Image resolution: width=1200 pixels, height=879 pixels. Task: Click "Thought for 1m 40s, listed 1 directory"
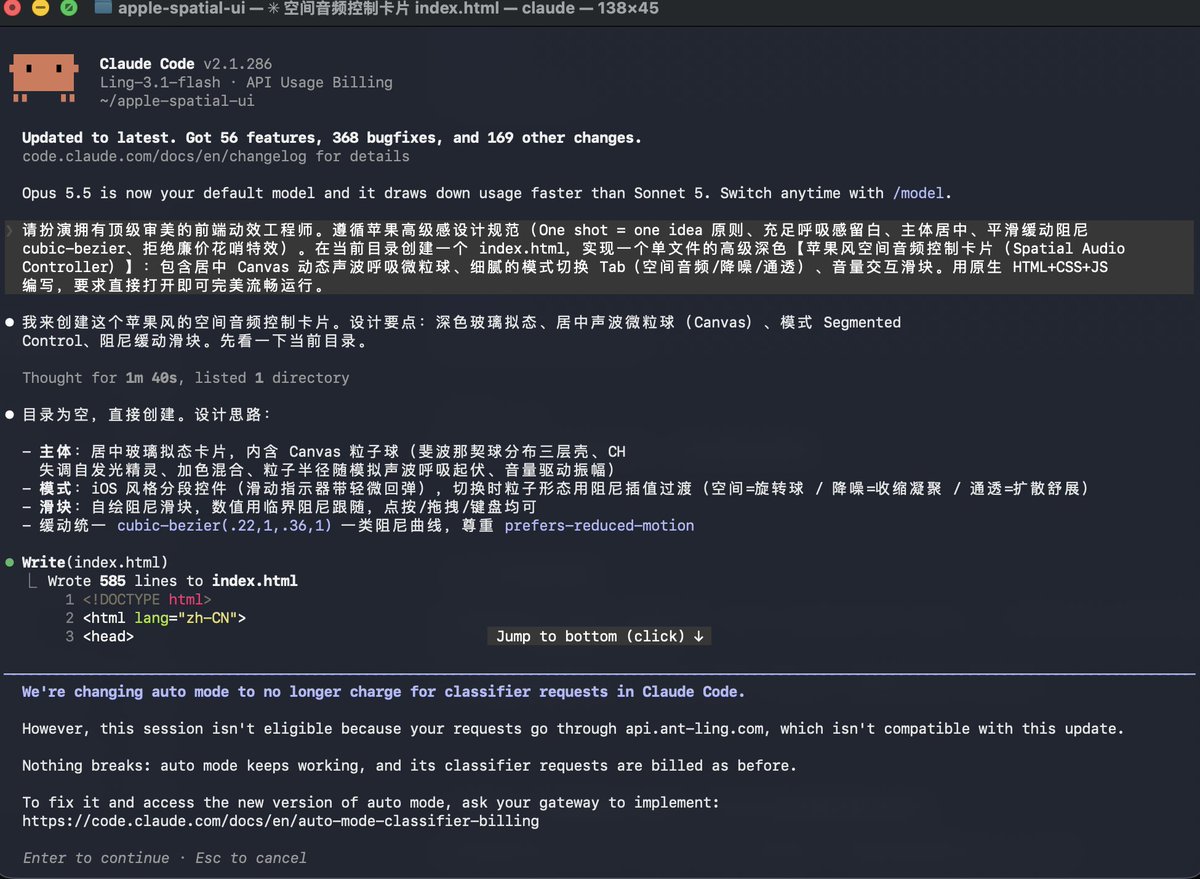pyautogui.click(x=186, y=378)
